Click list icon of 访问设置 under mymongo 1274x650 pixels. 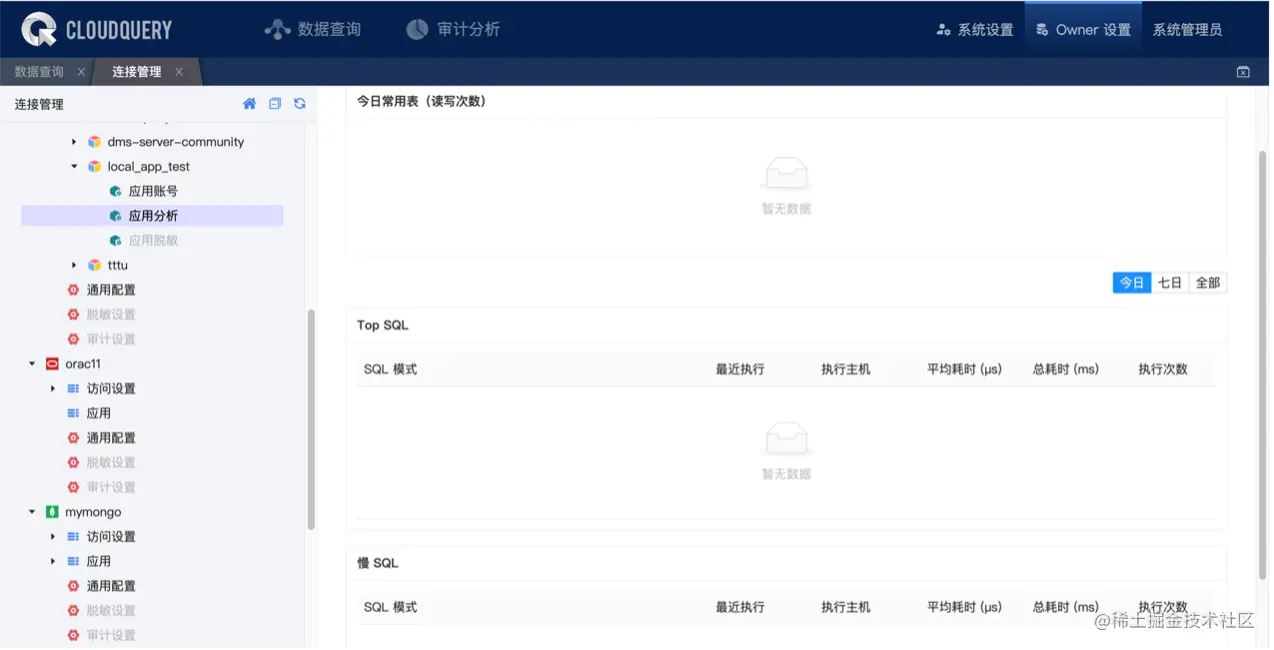click(x=73, y=537)
